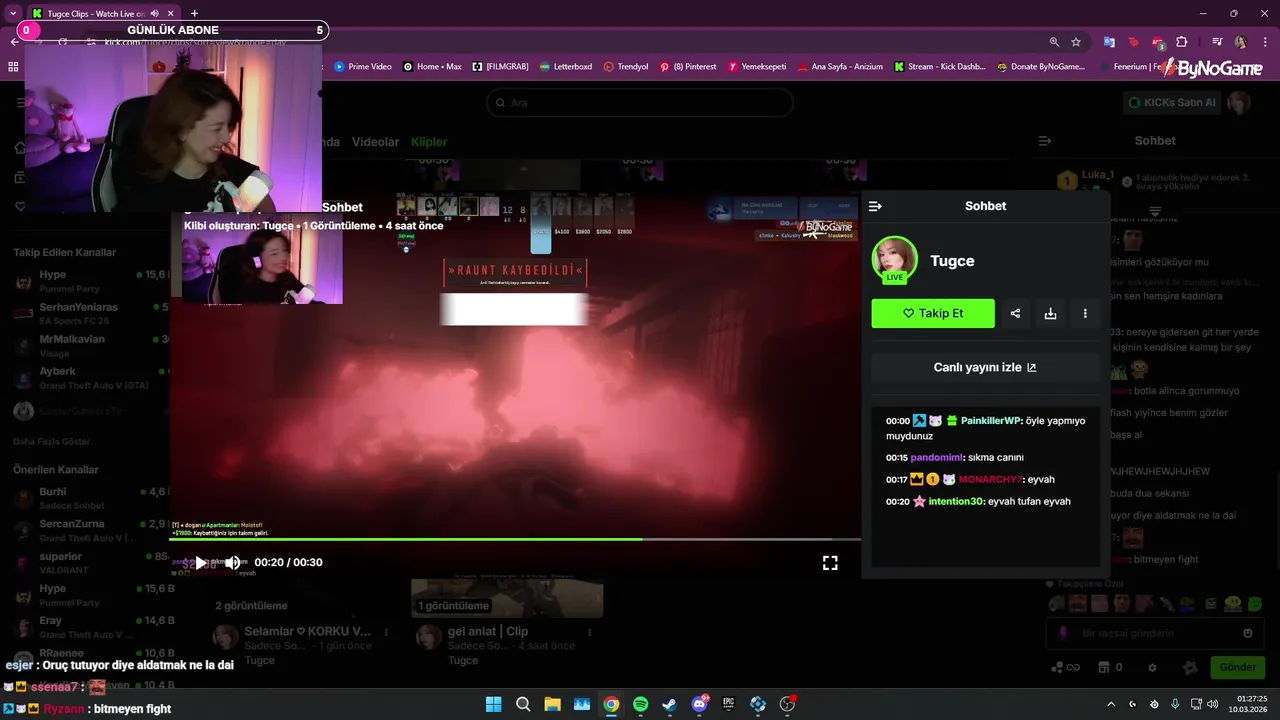This screenshot has width=1280, height=720.
Task: Open superior VALORANT channel in sidebar
Action: 90,563
